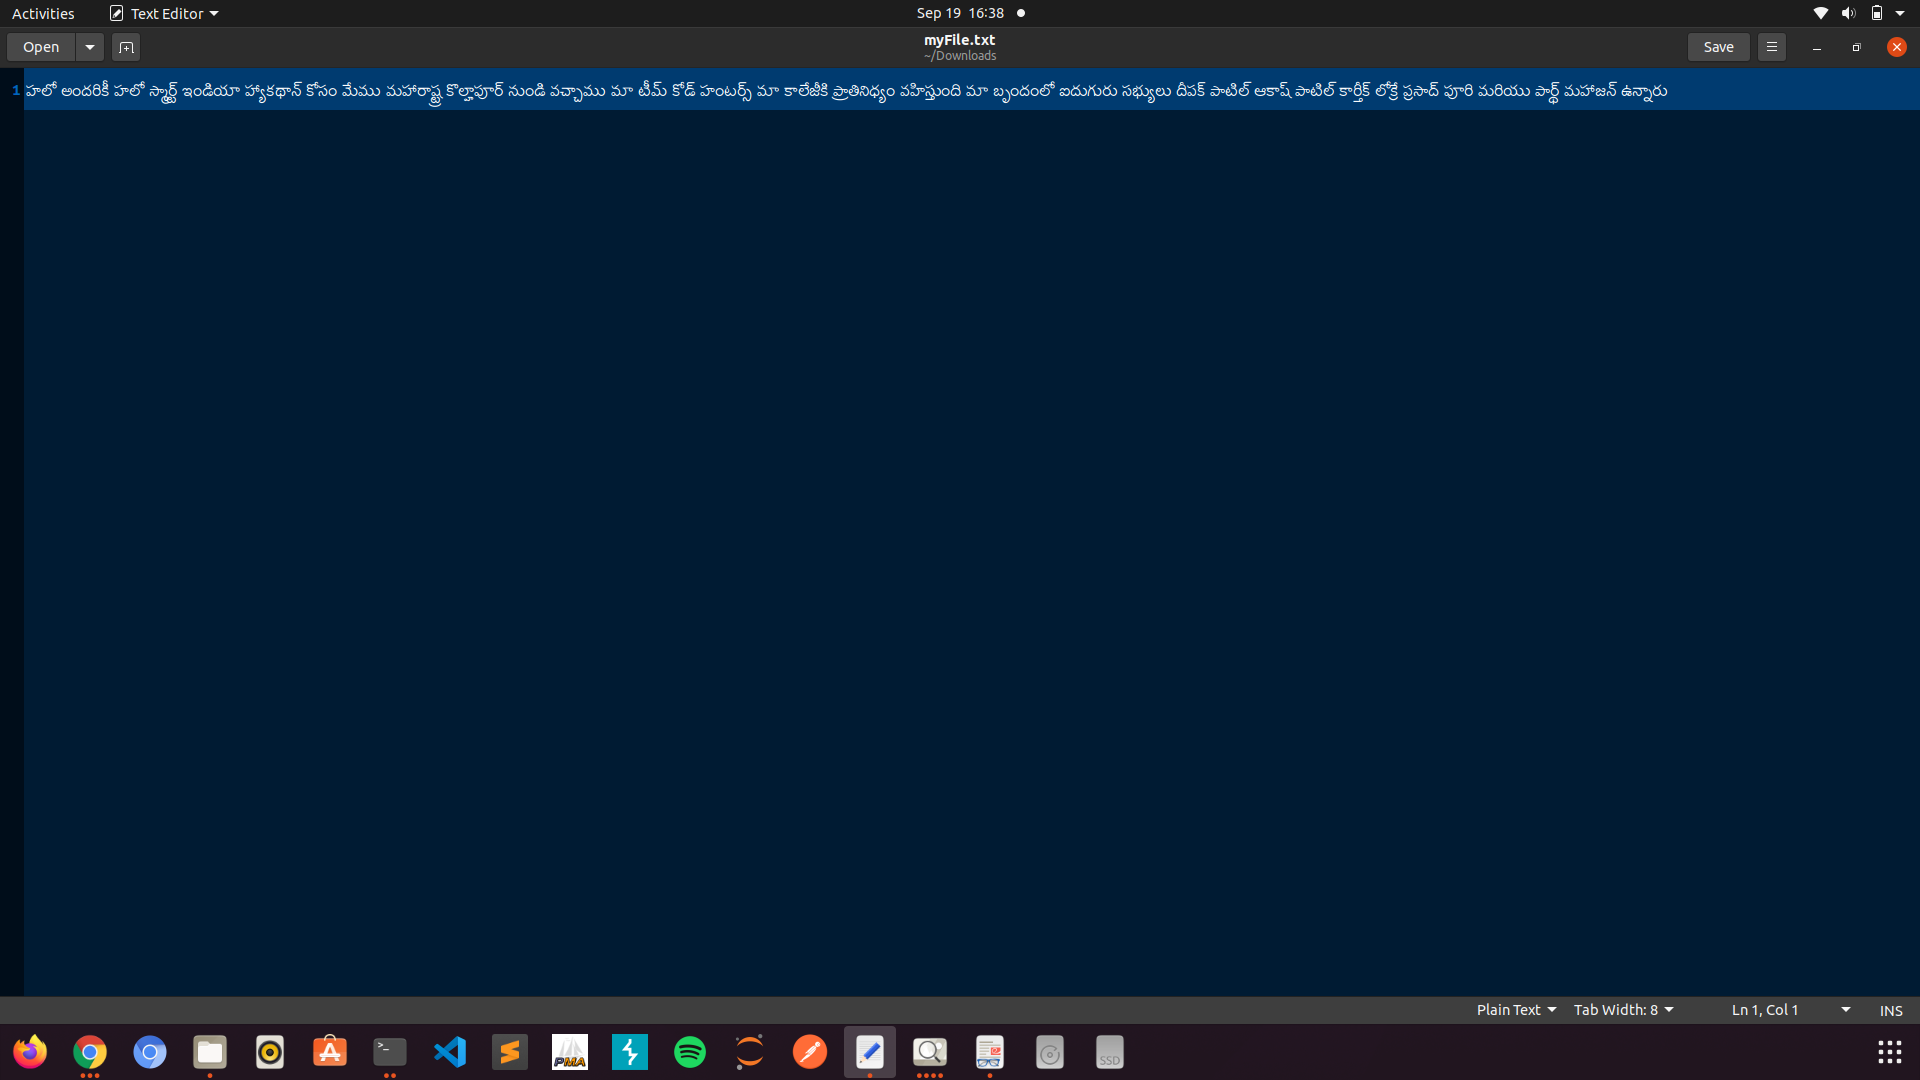This screenshot has width=1920, height=1080.
Task: Minimize the Text Editor window
Action: (1817, 47)
